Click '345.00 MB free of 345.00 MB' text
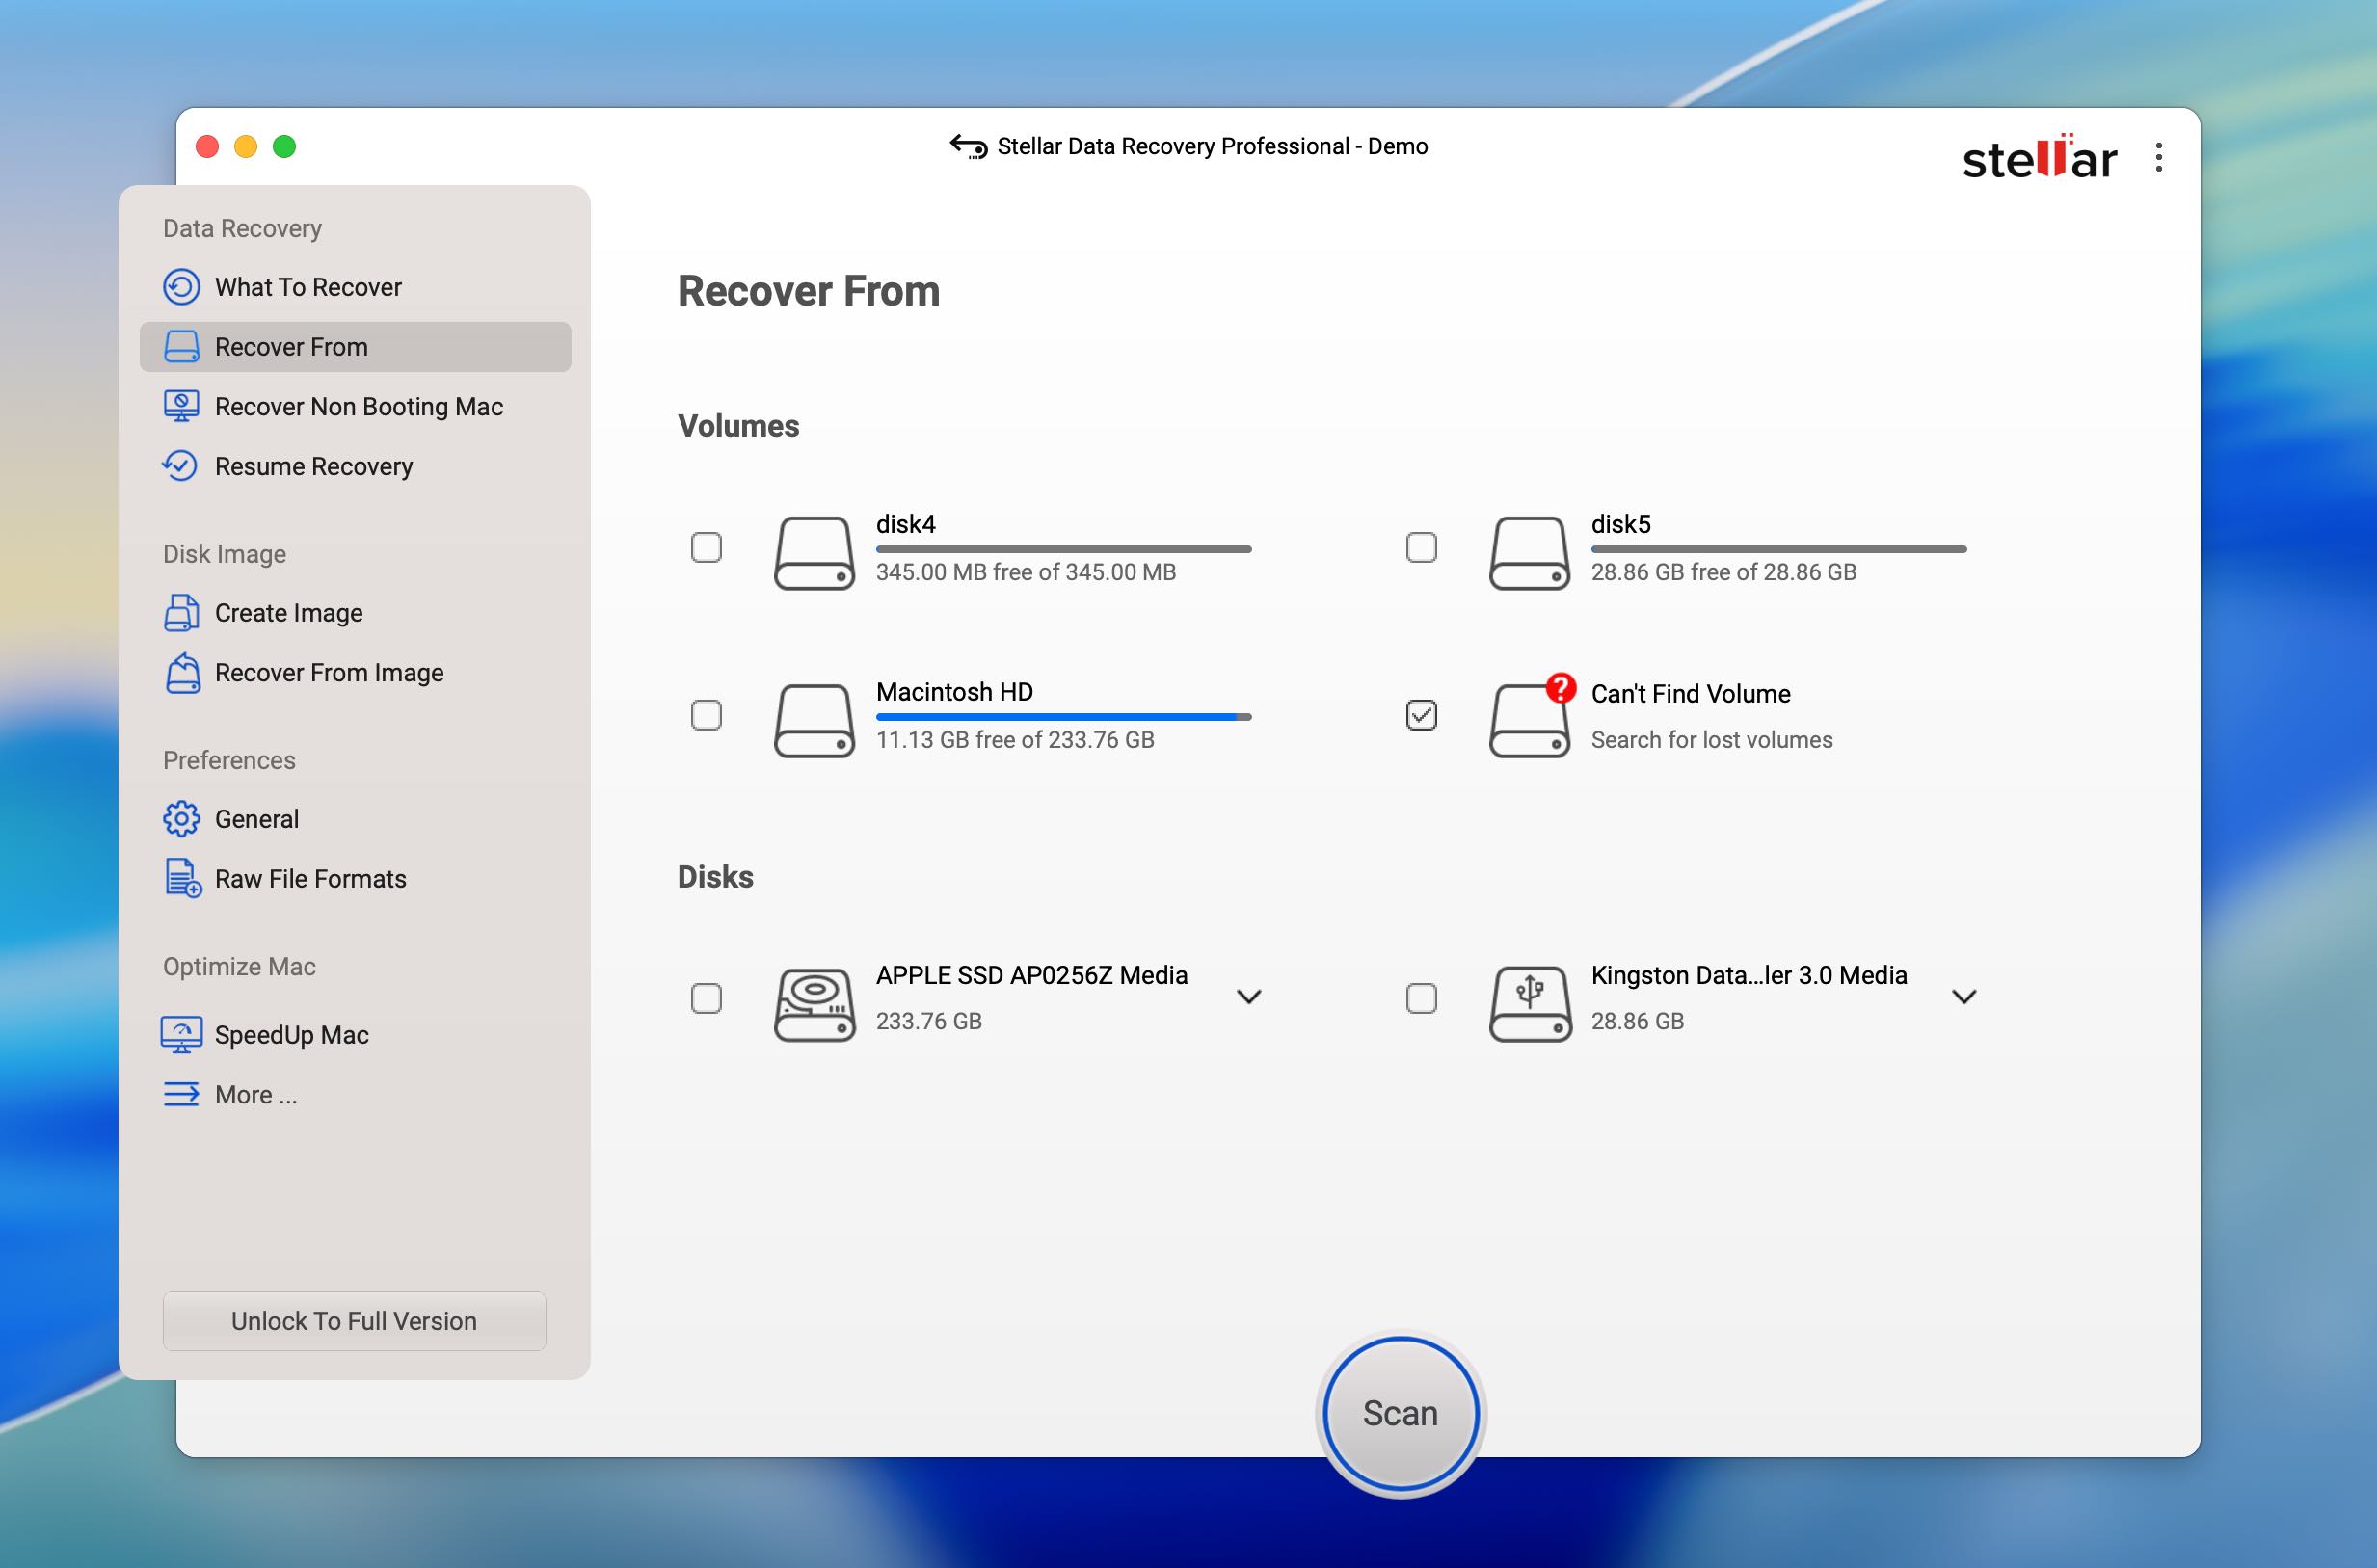Viewport: 2377px width, 1568px height. (1025, 572)
